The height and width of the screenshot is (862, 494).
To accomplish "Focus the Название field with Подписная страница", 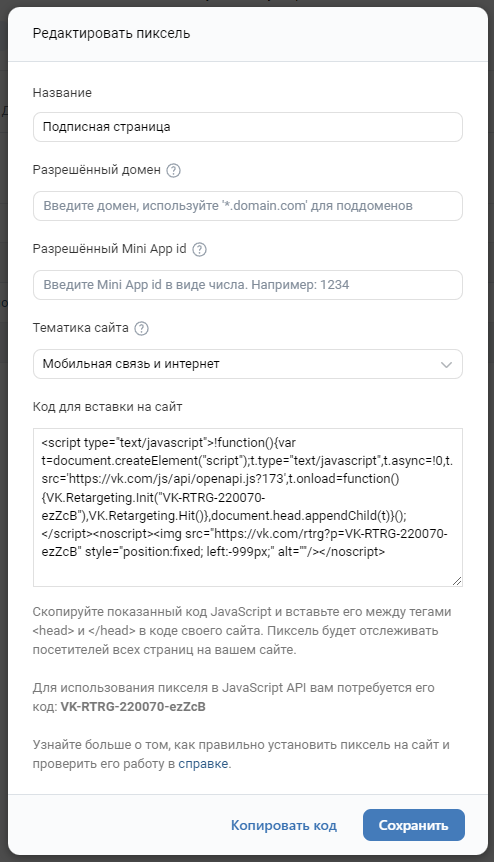I will 248,127.
